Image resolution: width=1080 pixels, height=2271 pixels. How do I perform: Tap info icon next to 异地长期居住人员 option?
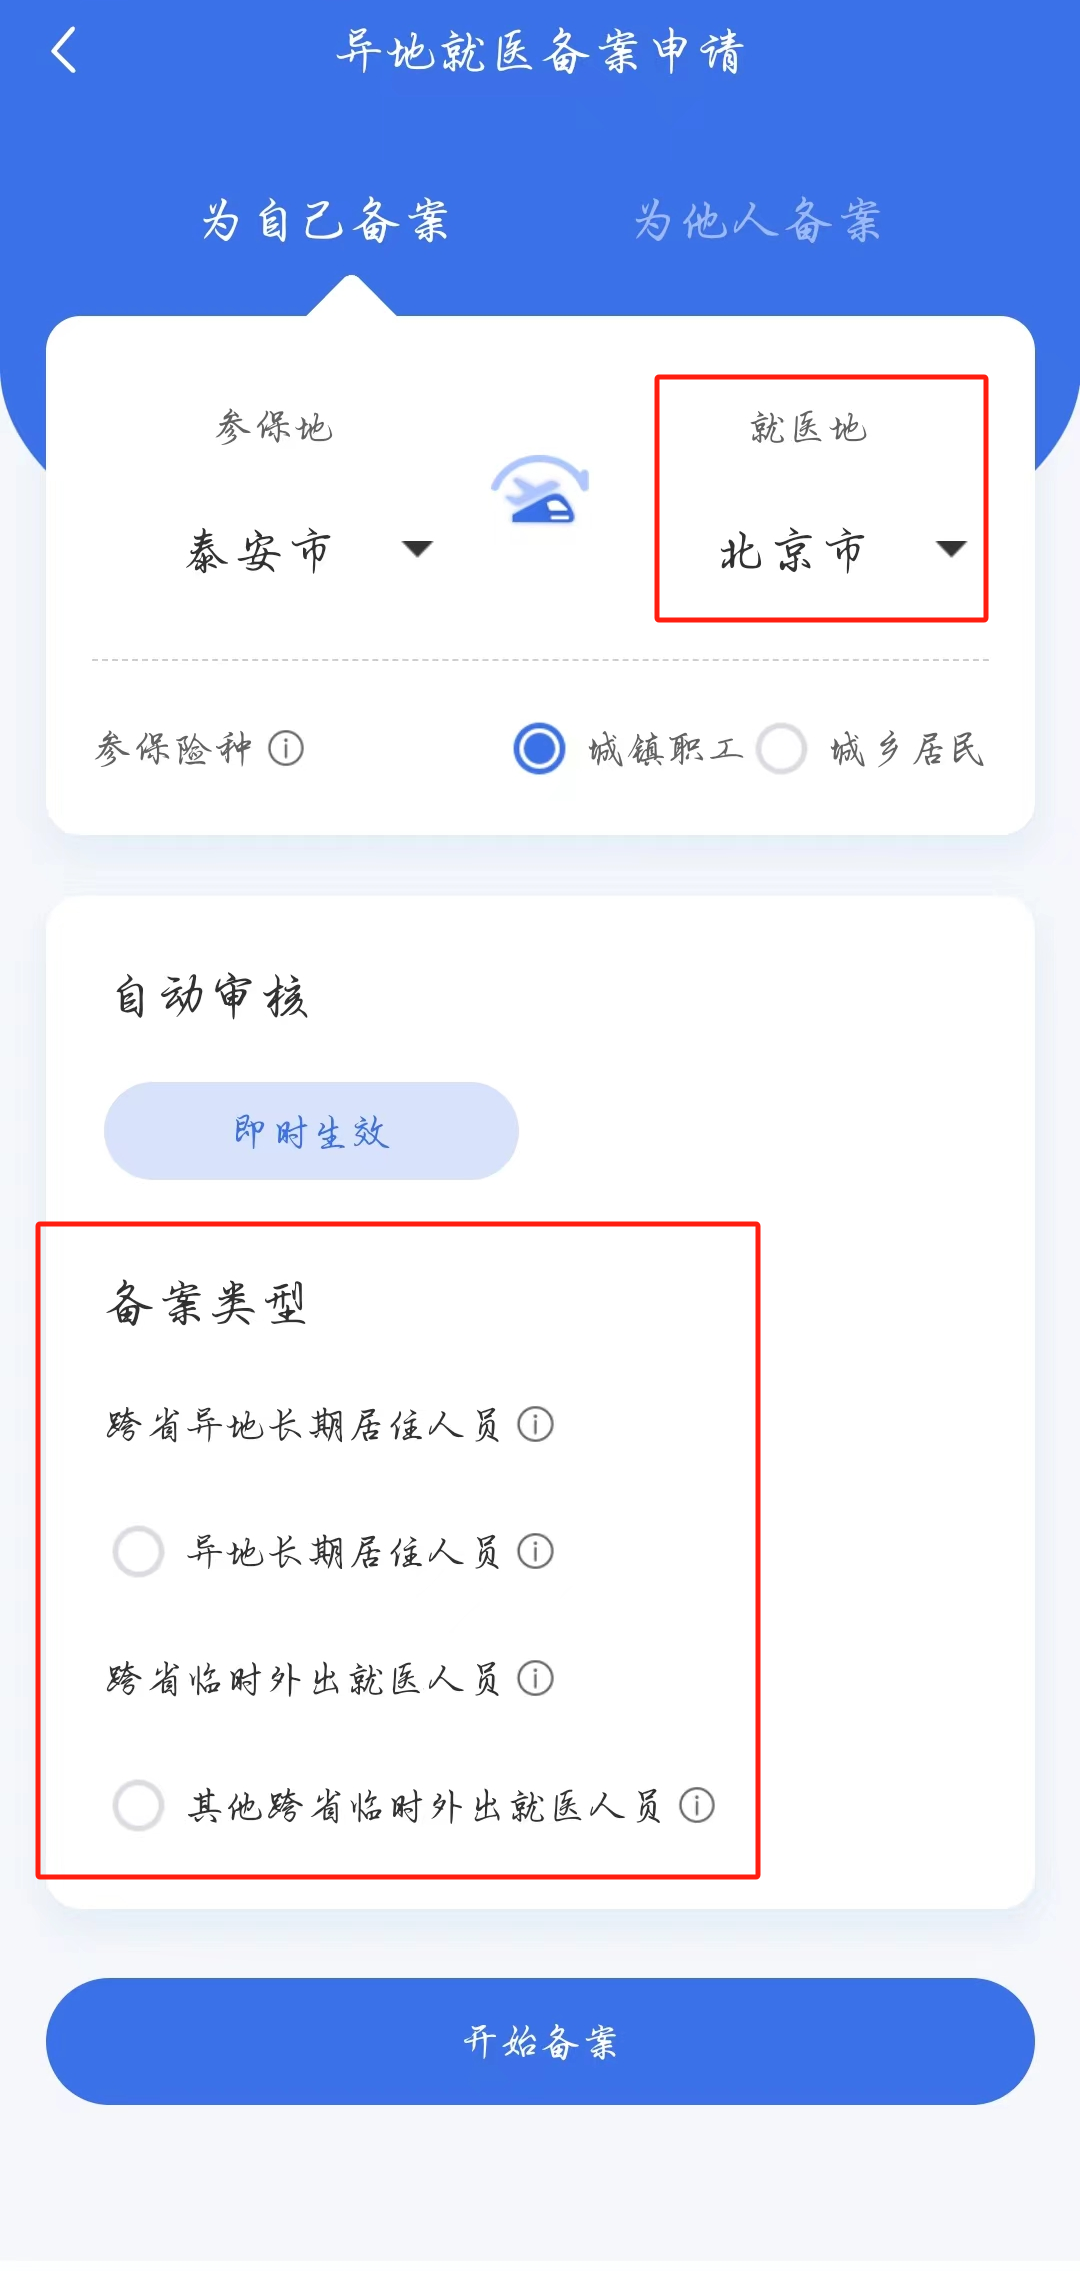pos(535,1551)
